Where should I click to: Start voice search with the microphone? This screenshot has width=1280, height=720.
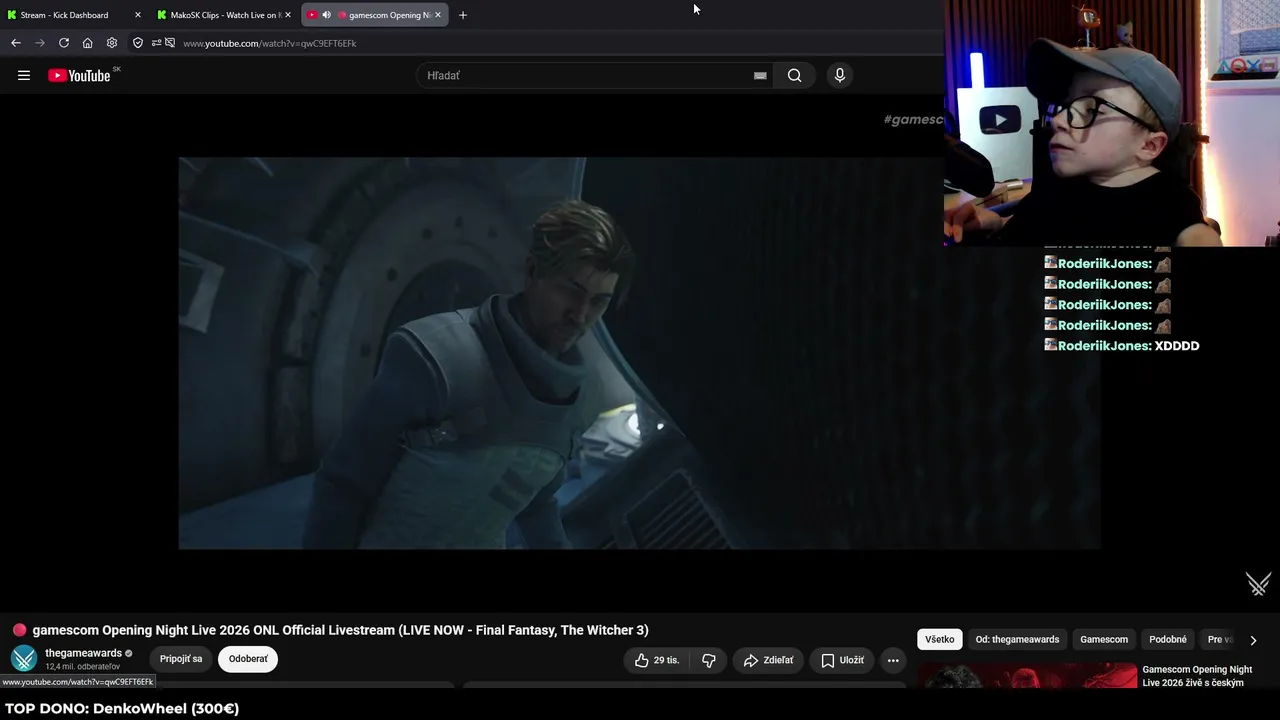pyautogui.click(x=839, y=75)
